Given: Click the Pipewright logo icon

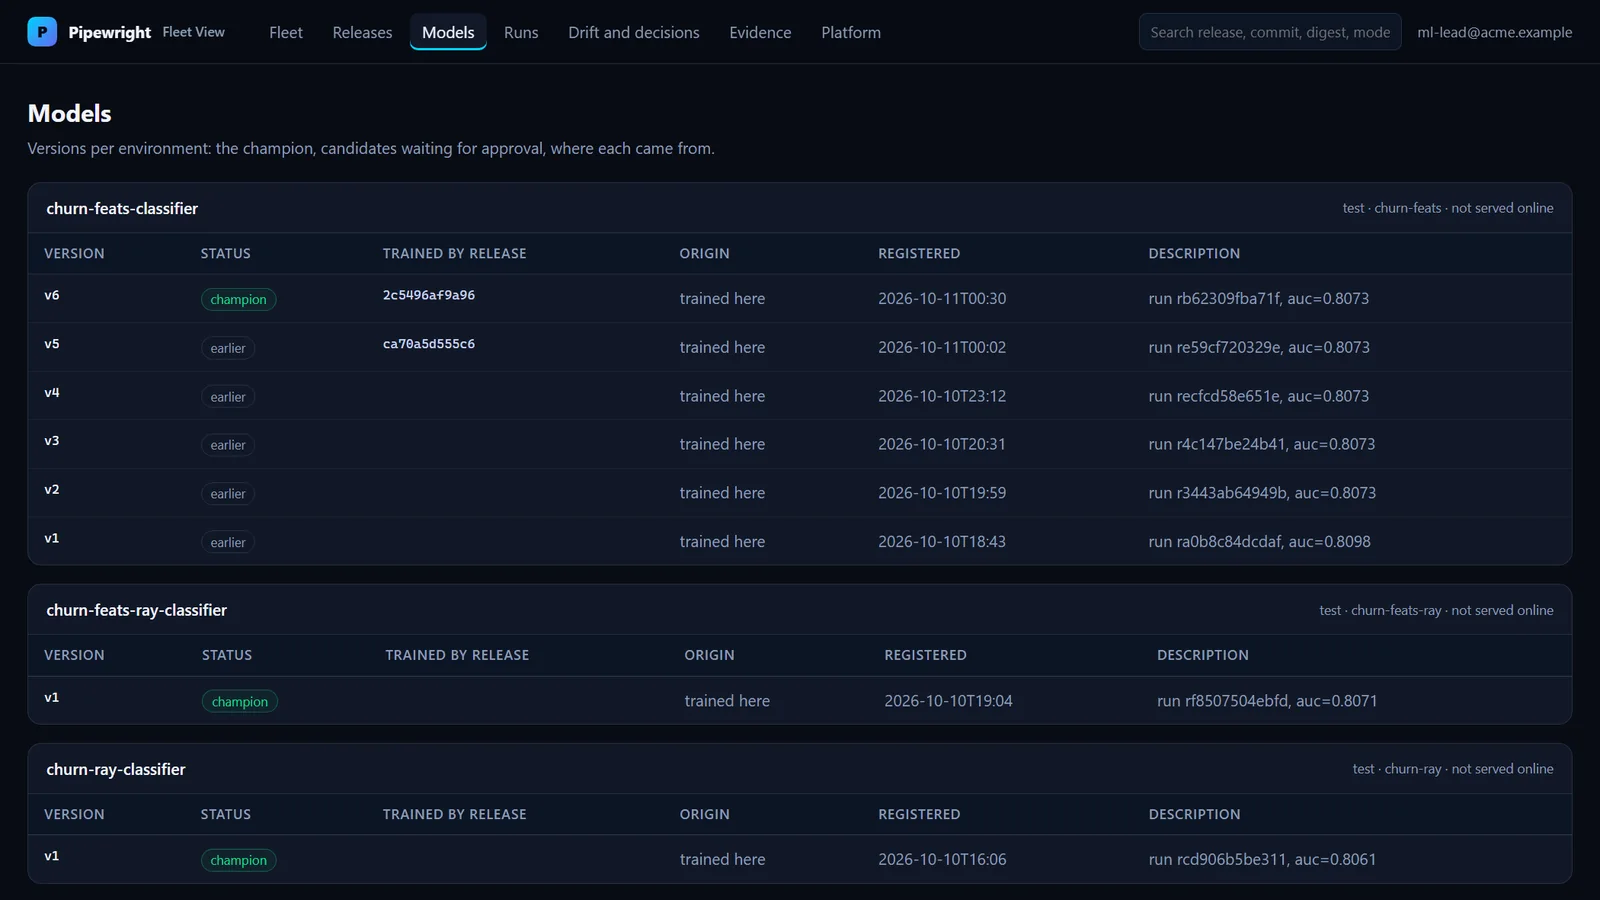Looking at the screenshot, I should point(42,32).
